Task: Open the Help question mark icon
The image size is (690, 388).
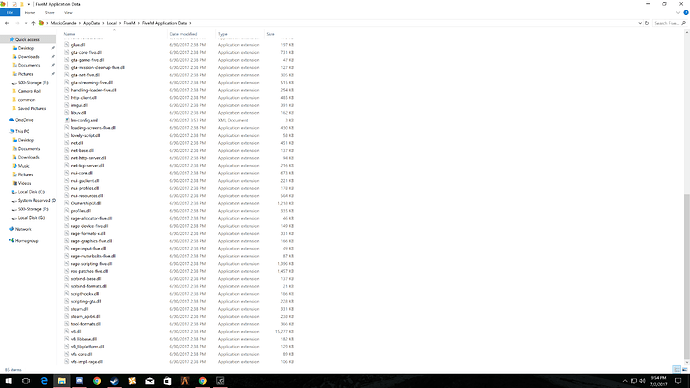Action: tap(686, 13)
